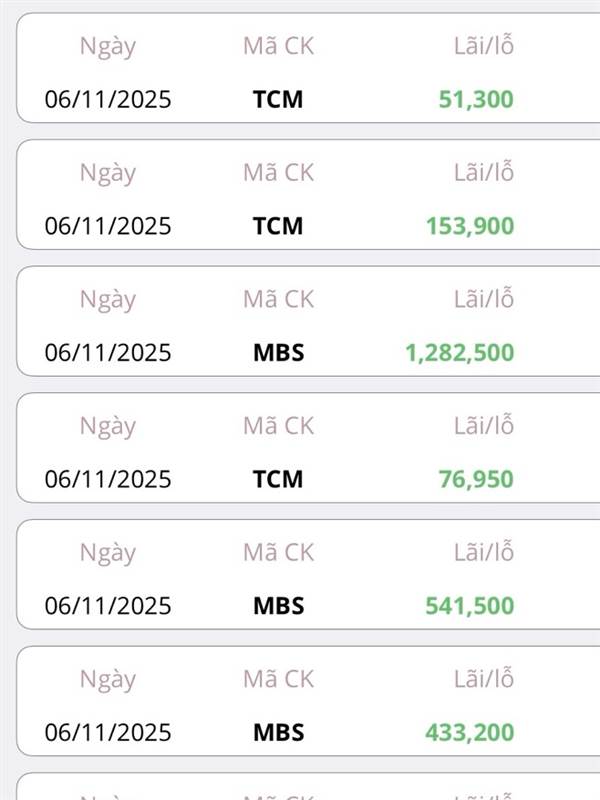Open MBS code in the 541,500 card
The height and width of the screenshot is (800, 600).
(x=278, y=606)
